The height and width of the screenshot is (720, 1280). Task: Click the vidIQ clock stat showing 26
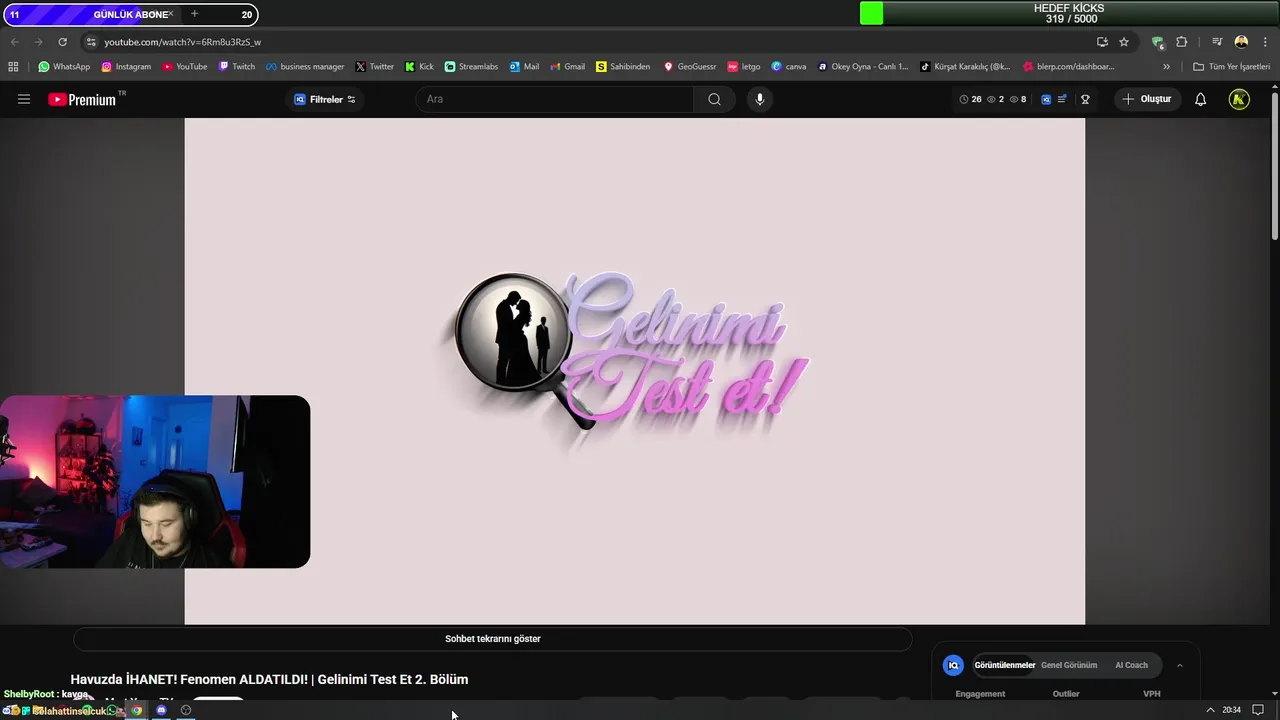coord(970,99)
